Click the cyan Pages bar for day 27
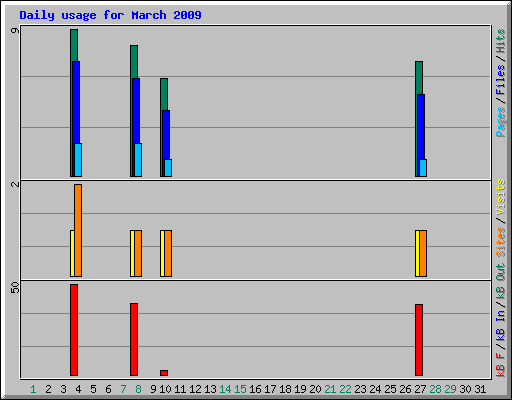 pyautogui.click(x=423, y=168)
